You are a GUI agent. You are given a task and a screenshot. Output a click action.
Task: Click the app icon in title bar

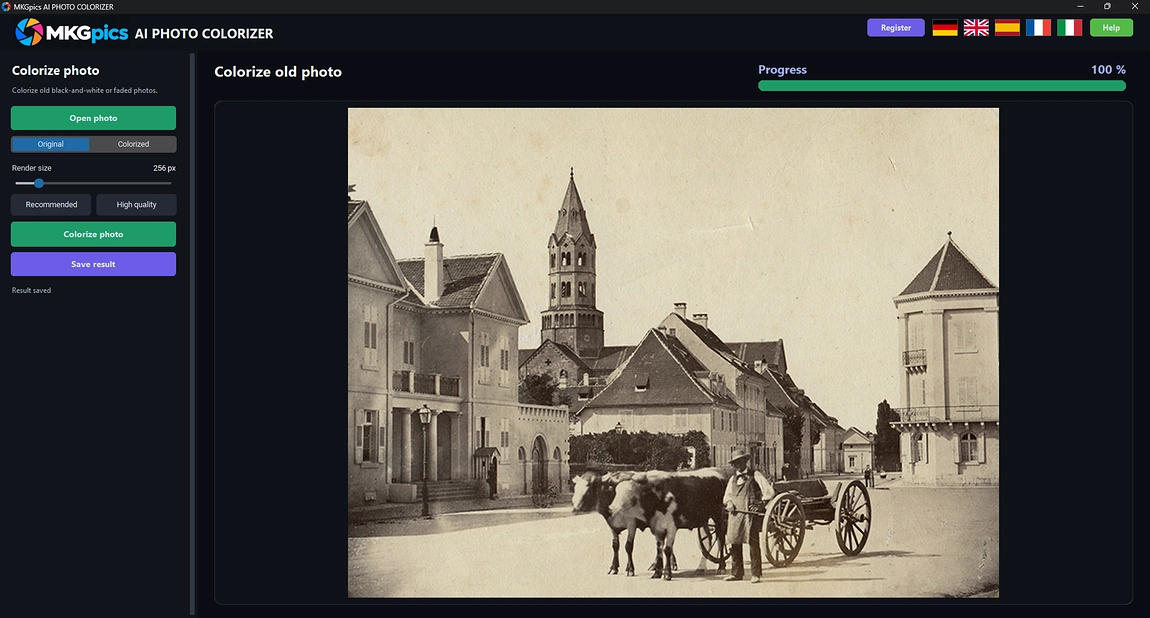6,7
